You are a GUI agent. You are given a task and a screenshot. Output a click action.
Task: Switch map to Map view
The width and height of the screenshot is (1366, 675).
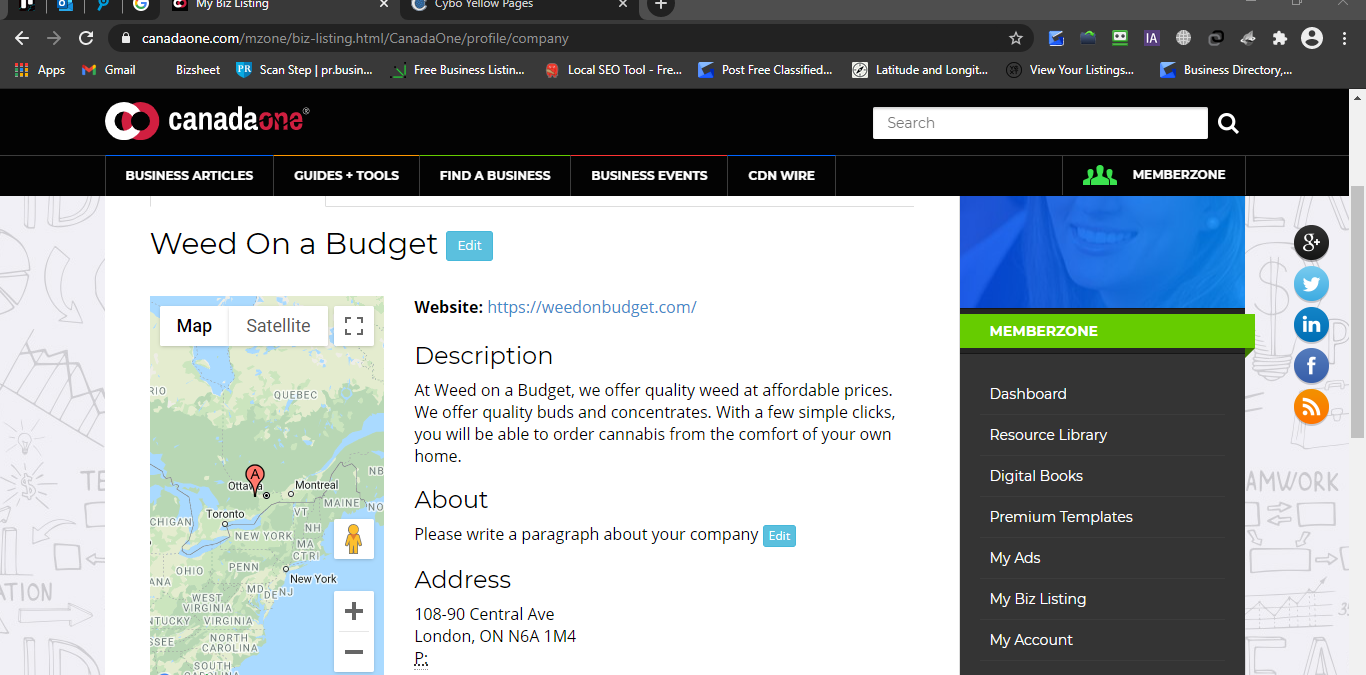click(194, 326)
